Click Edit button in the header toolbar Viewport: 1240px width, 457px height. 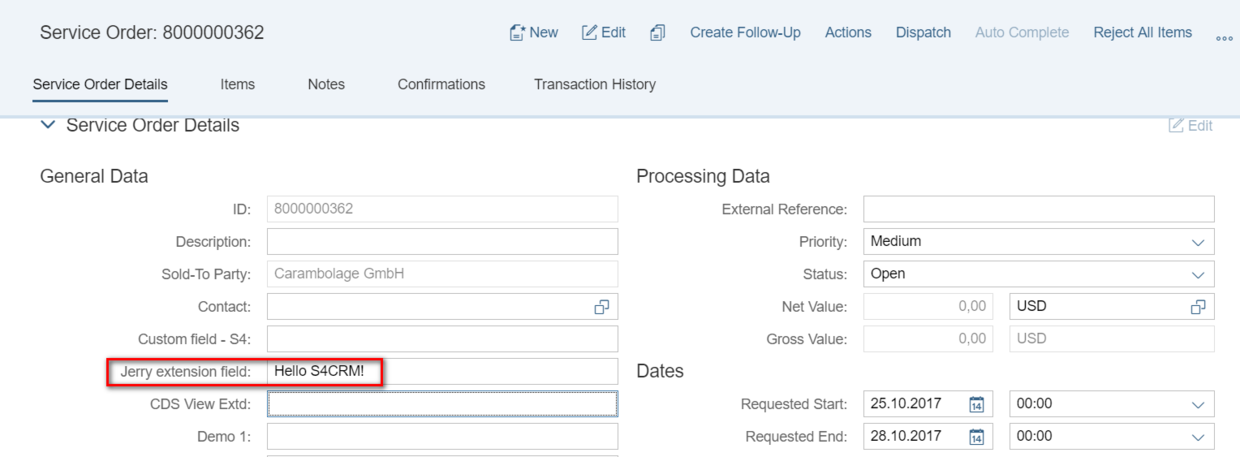tap(603, 33)
